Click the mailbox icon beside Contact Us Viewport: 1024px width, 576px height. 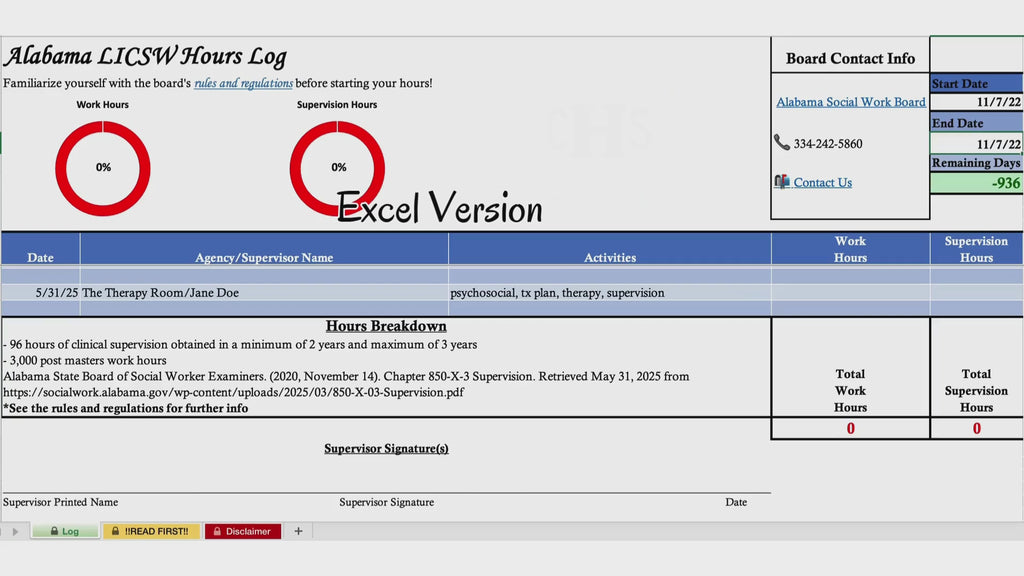782,182
